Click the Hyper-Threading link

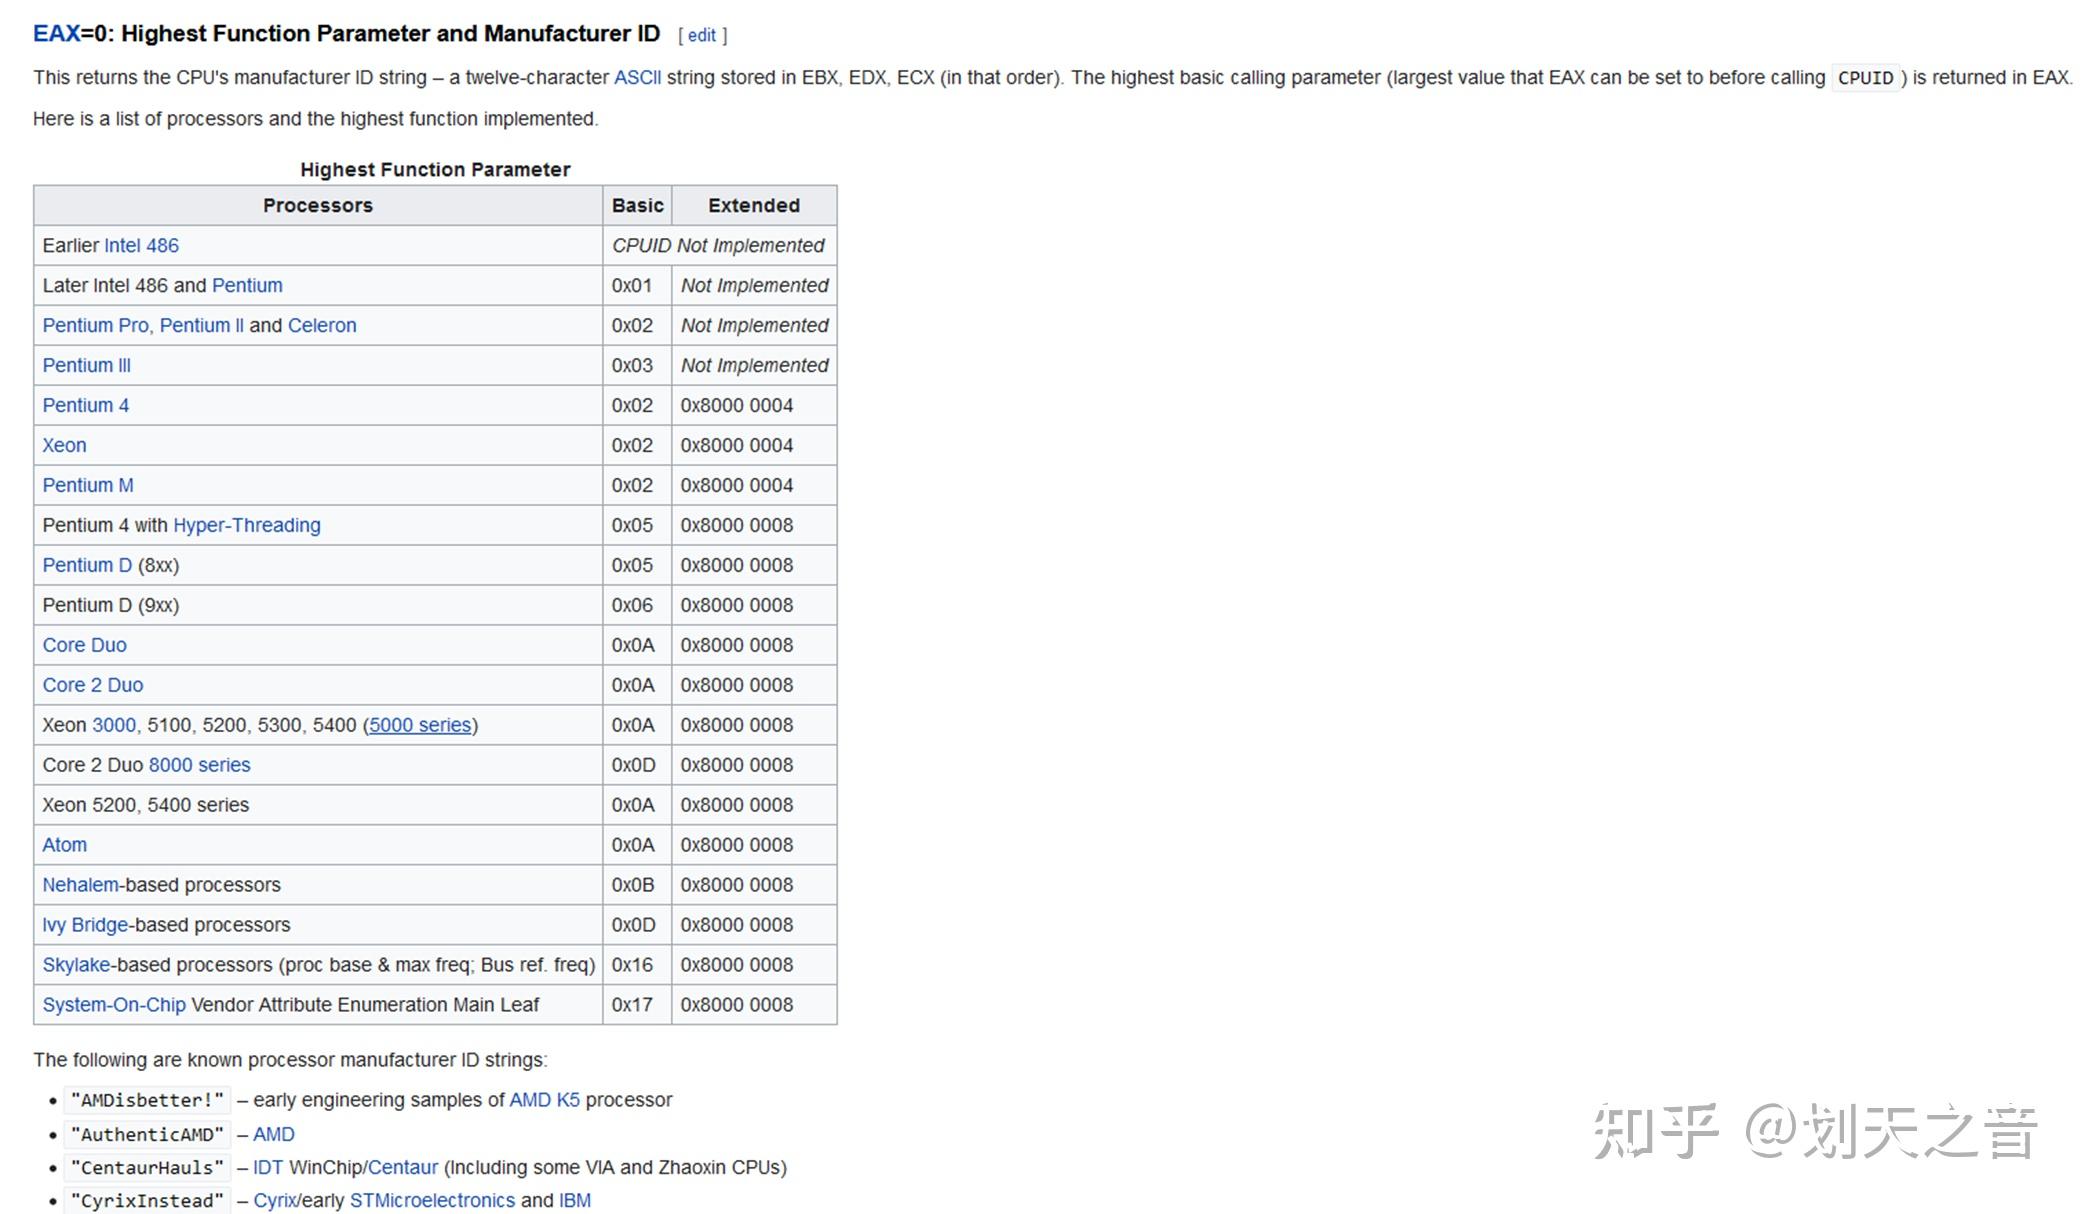coord(247,526)
